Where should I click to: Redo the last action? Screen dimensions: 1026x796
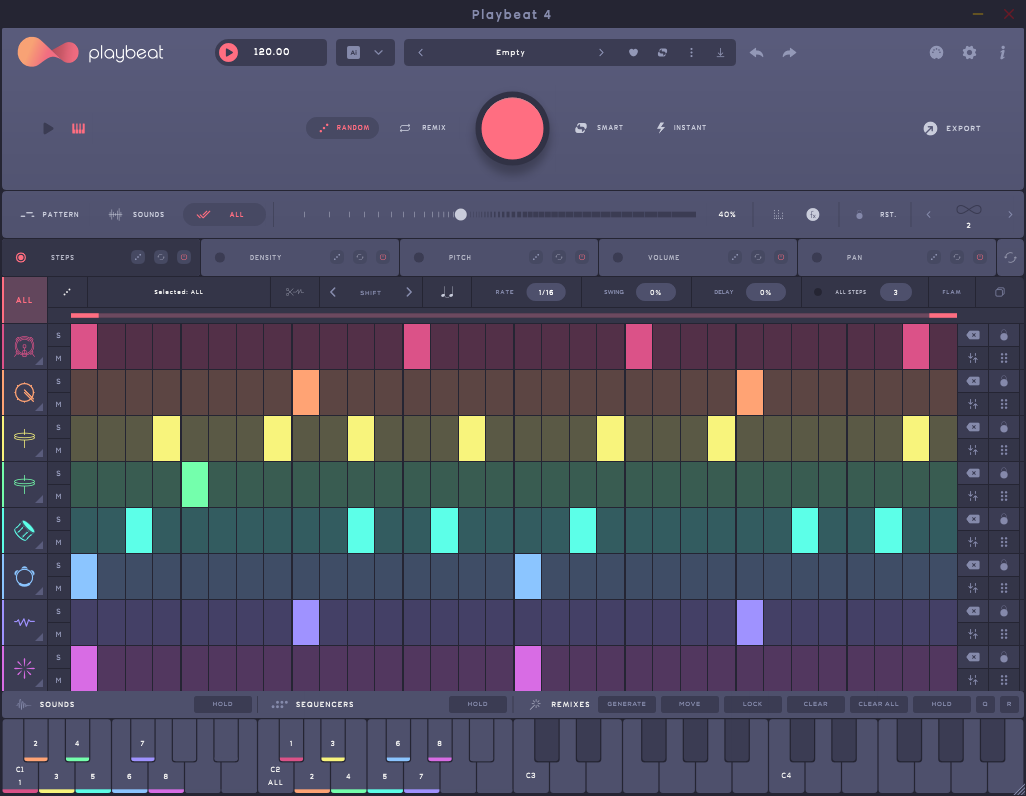tap(789, 52)
